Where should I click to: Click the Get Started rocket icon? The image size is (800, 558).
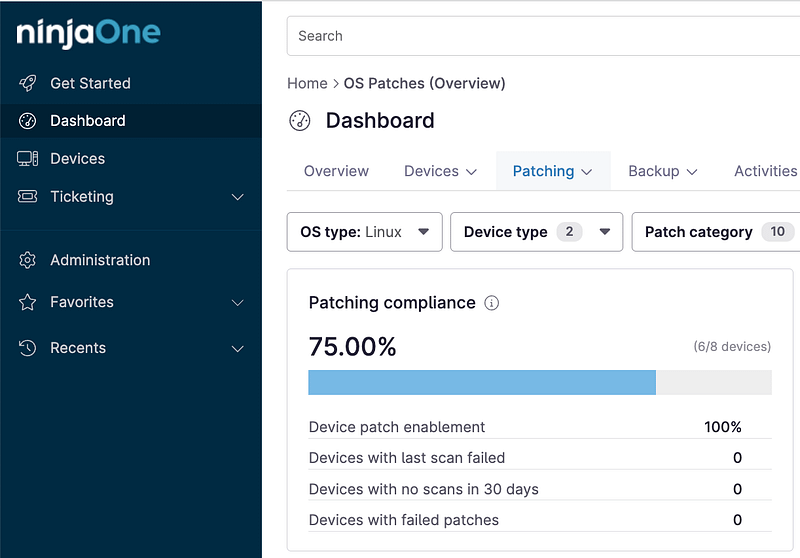pos(28,83)
